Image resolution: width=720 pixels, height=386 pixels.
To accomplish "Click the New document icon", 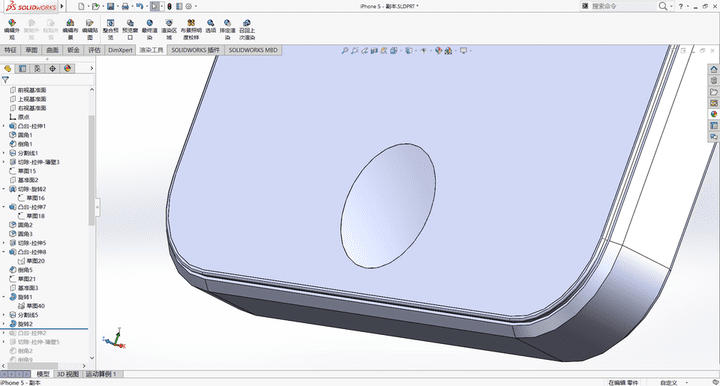I will click(x=81, y=6).
